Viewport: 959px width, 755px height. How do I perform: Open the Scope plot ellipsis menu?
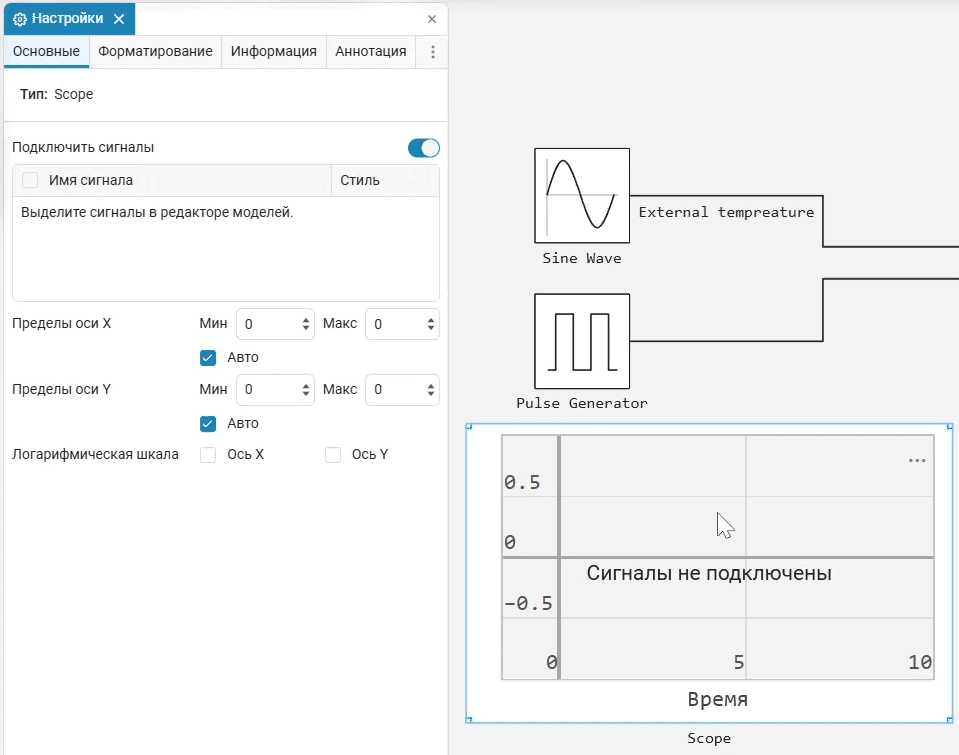(x=917, y=460)
